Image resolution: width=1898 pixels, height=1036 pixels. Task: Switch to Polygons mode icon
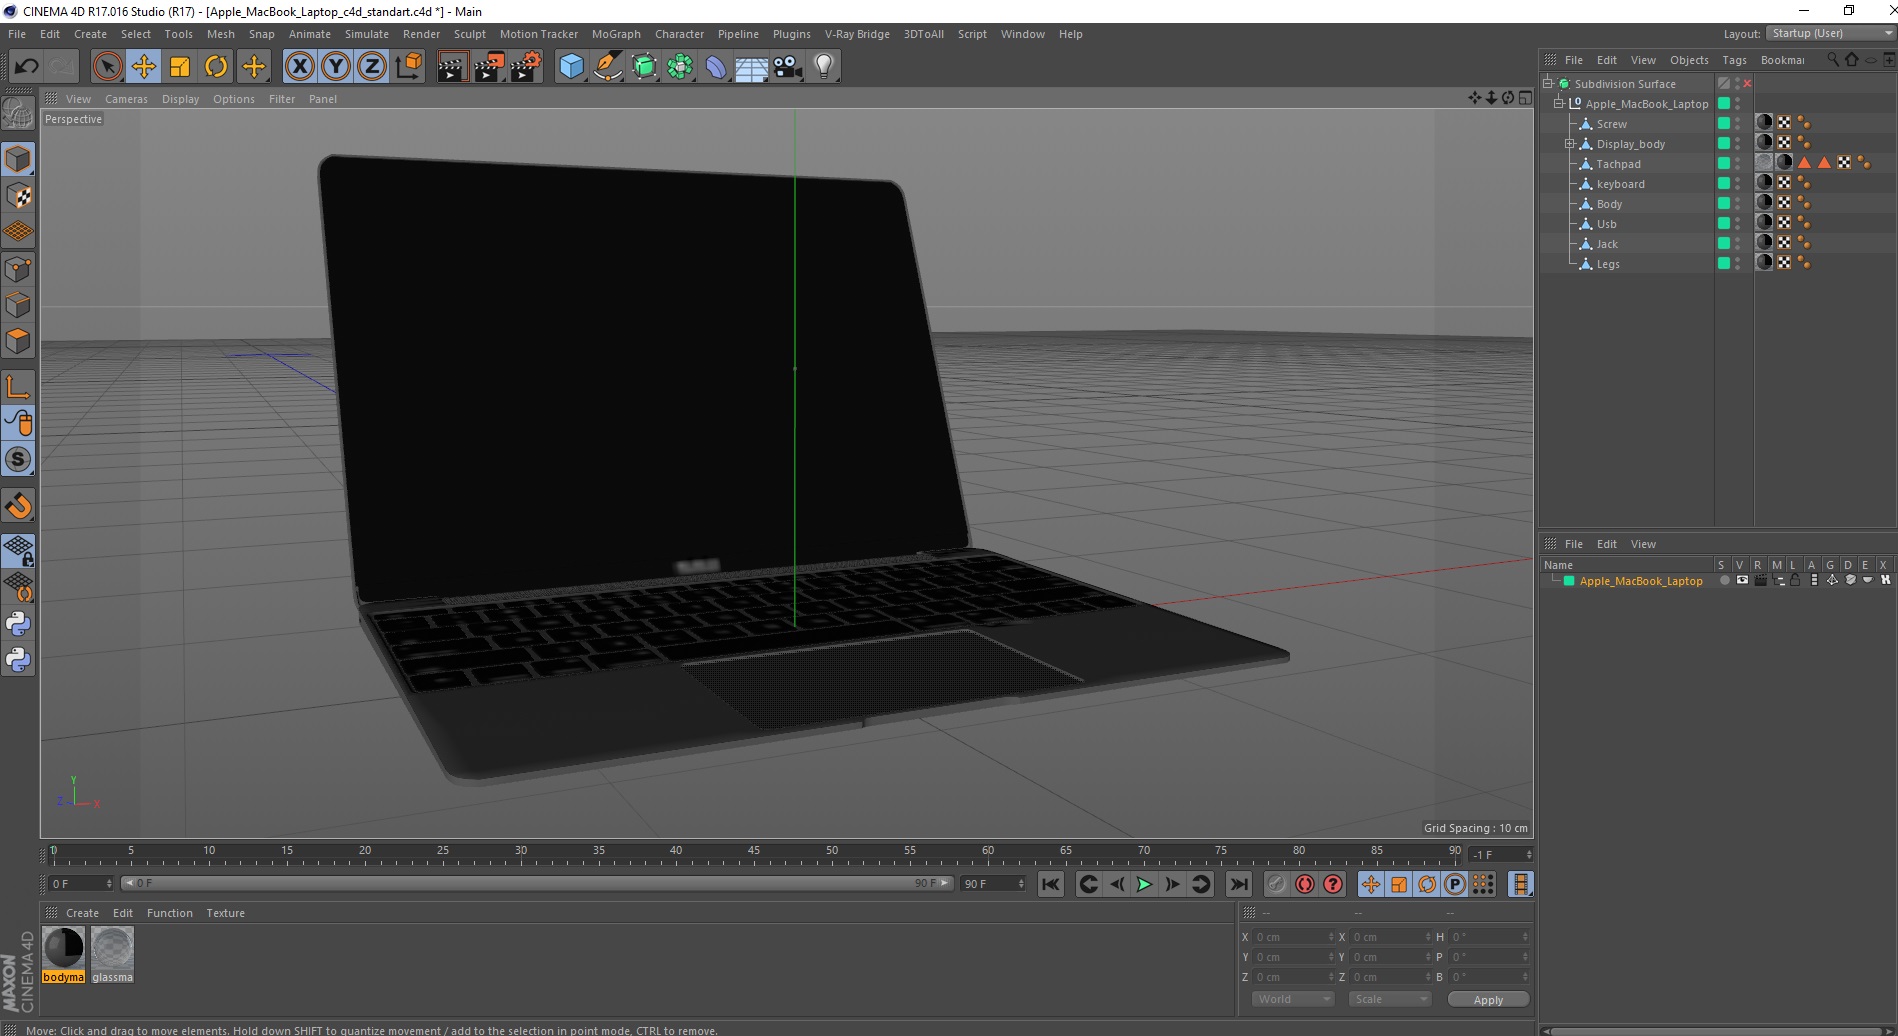(18, 341)
